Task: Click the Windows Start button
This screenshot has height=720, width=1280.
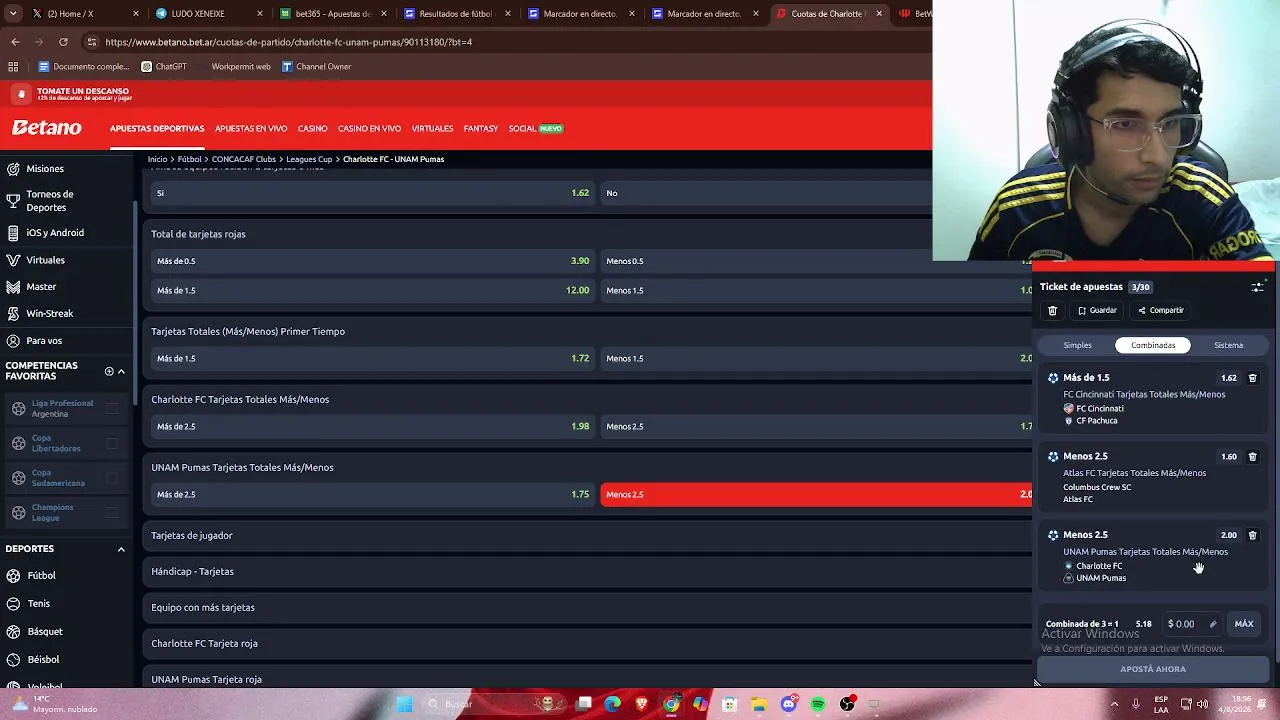Action: coord(404,704)
